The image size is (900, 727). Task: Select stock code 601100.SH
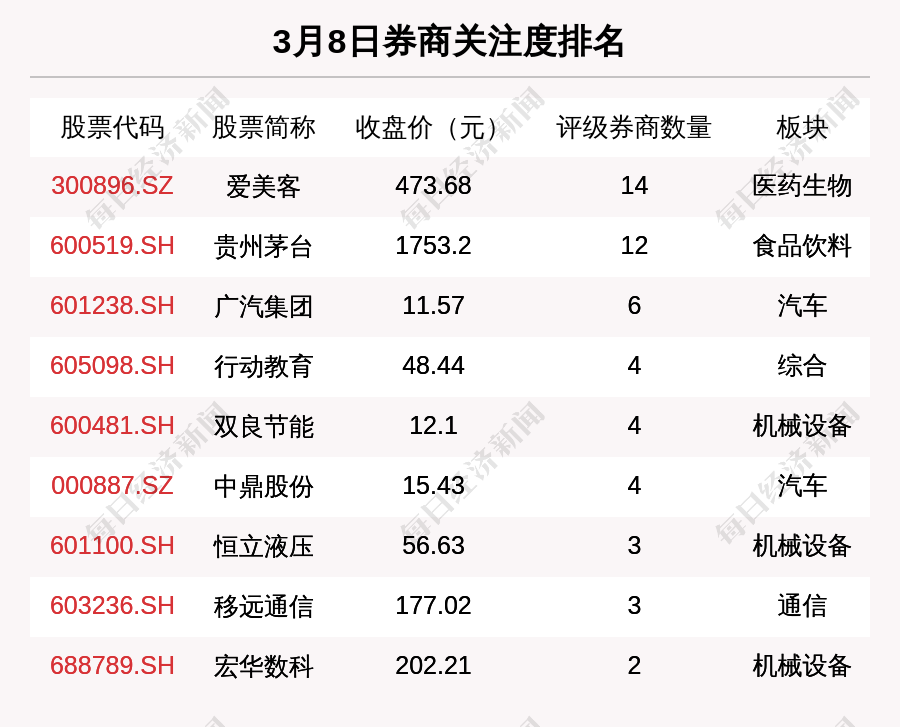(x=112, y=545)
